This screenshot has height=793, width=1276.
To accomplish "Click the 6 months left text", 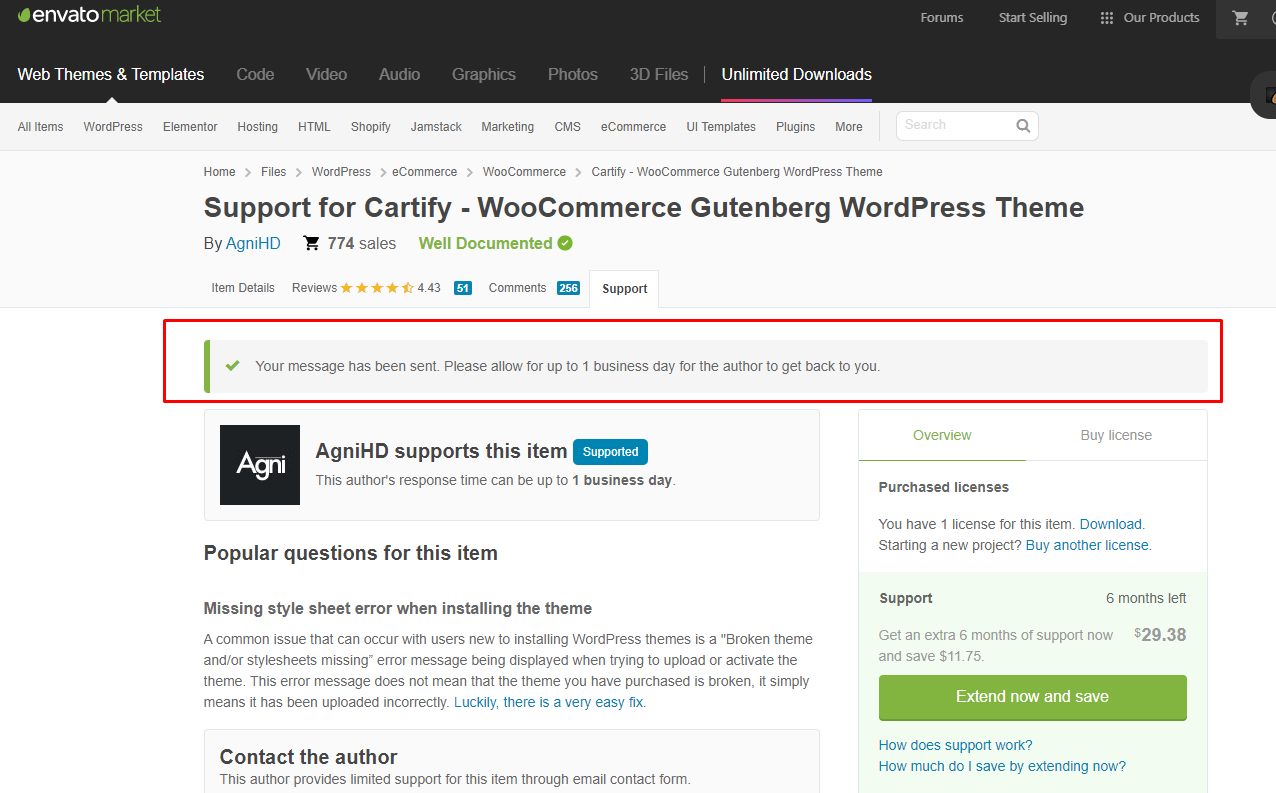I will (x=1146, y=598).
